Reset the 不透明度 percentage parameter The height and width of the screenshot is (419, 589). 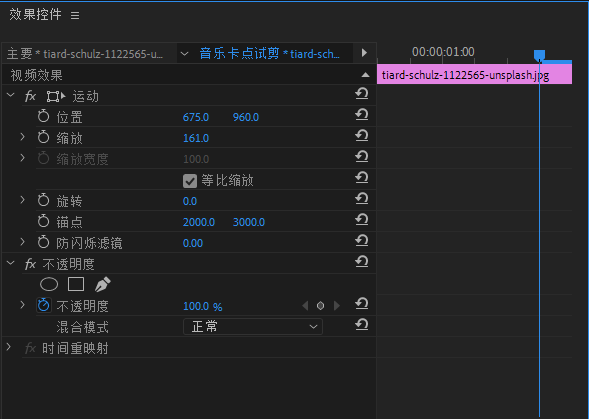(x=361, y=304)
